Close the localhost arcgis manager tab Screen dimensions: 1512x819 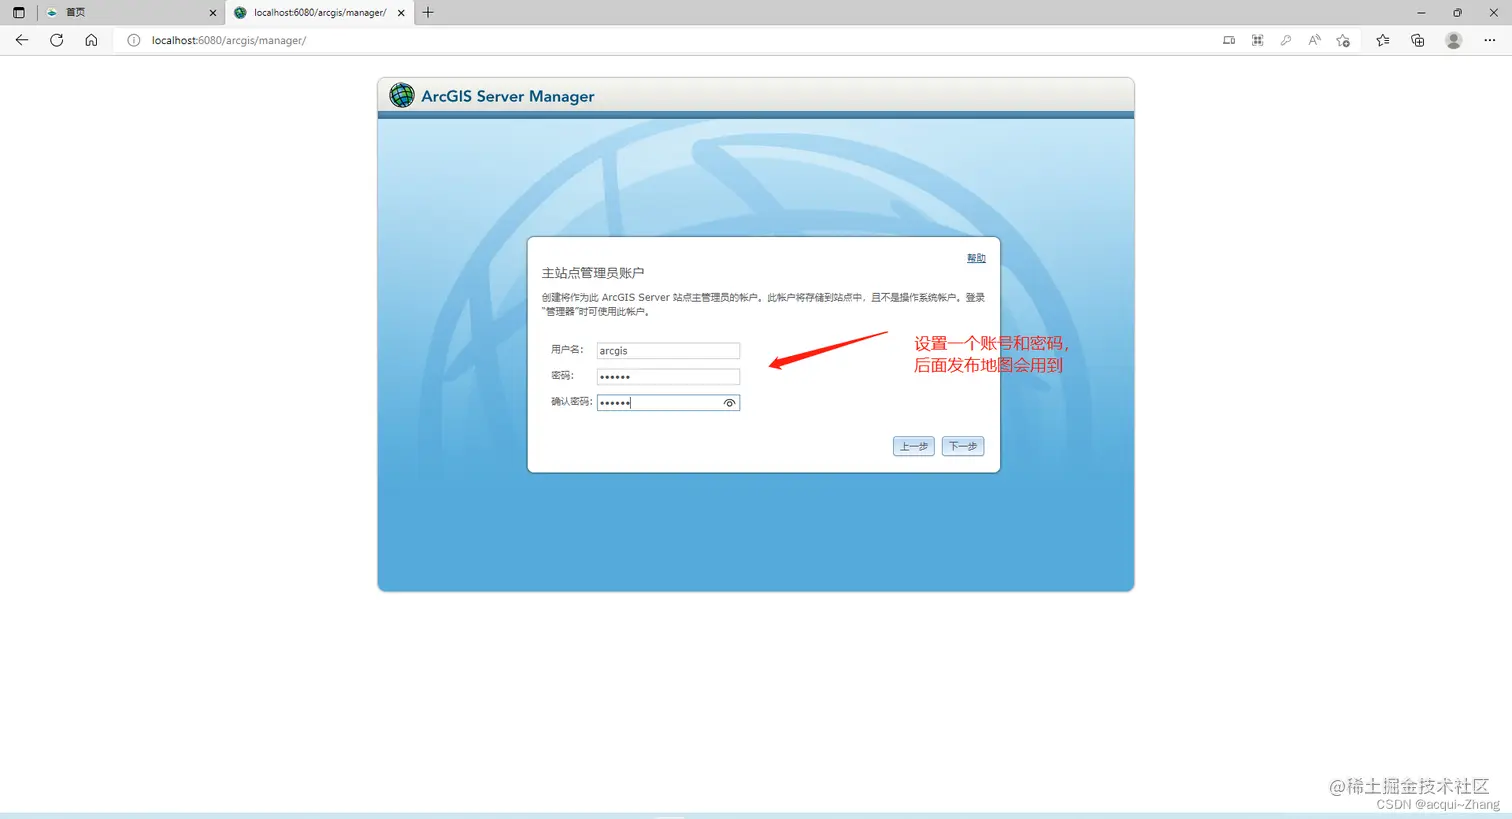pyautogui.click(x=401, y=13)
